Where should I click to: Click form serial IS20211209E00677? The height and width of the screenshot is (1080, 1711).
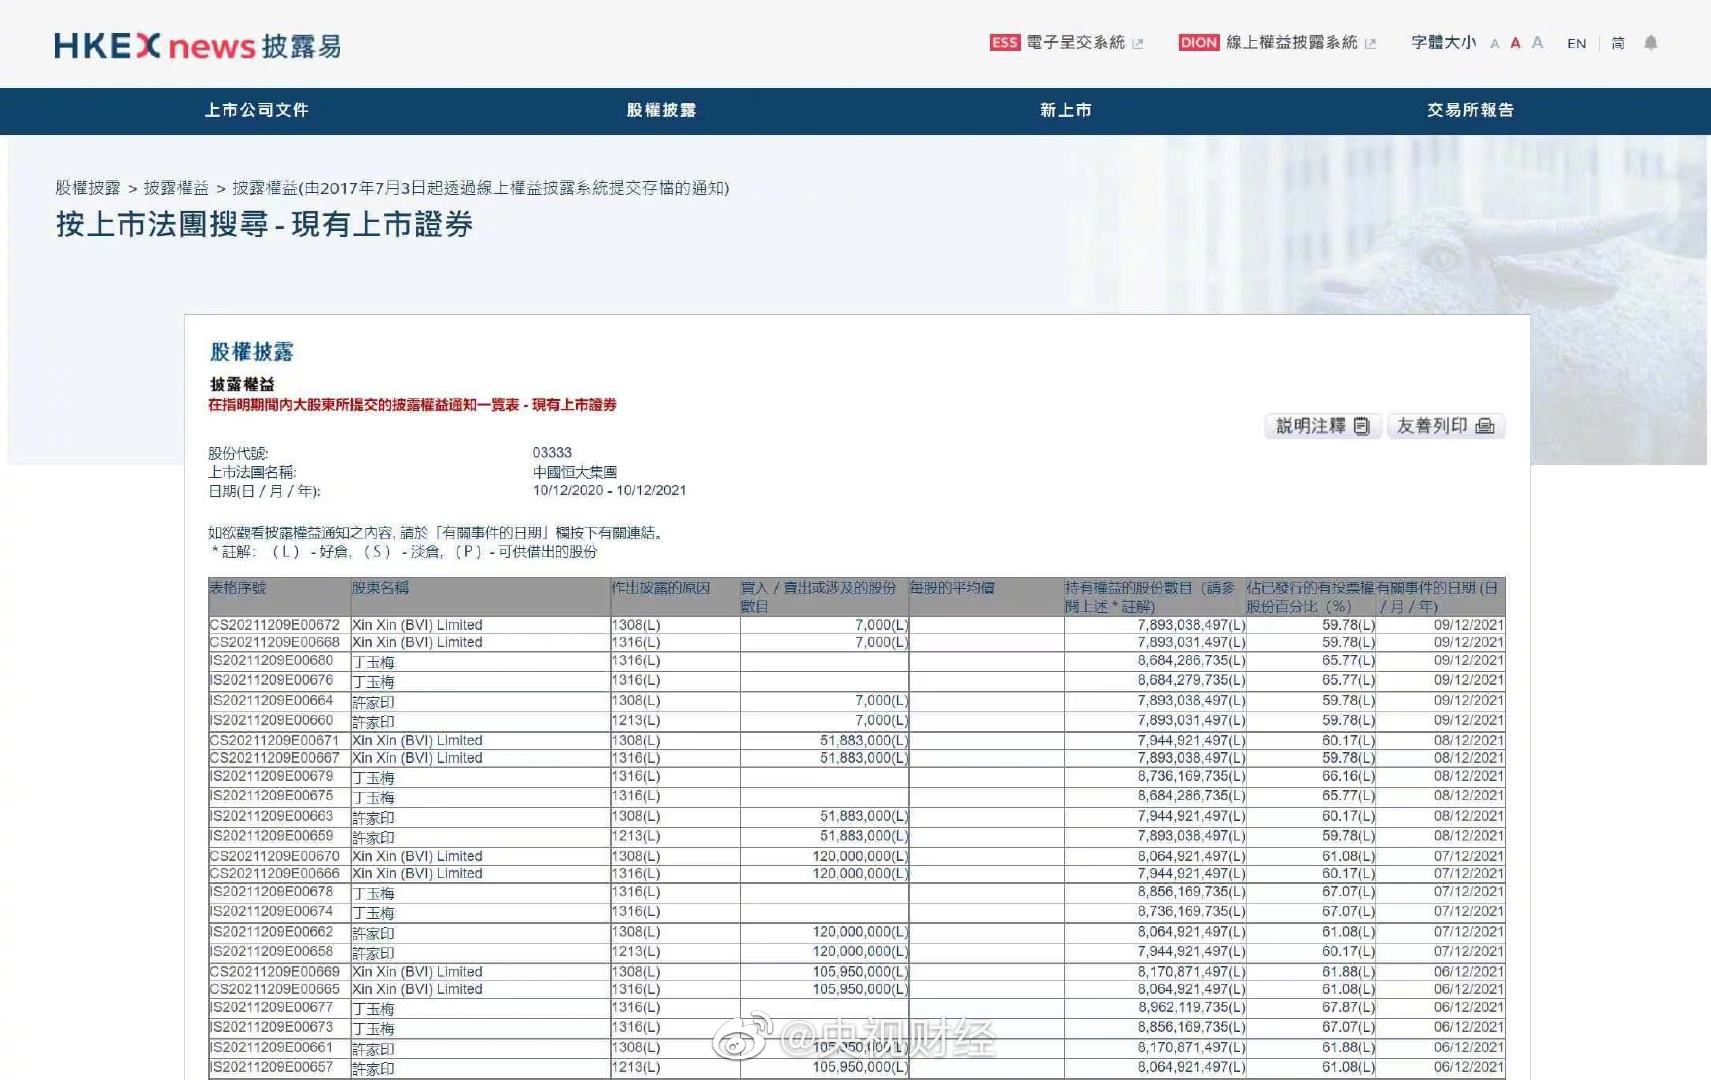coord(271,1008)
